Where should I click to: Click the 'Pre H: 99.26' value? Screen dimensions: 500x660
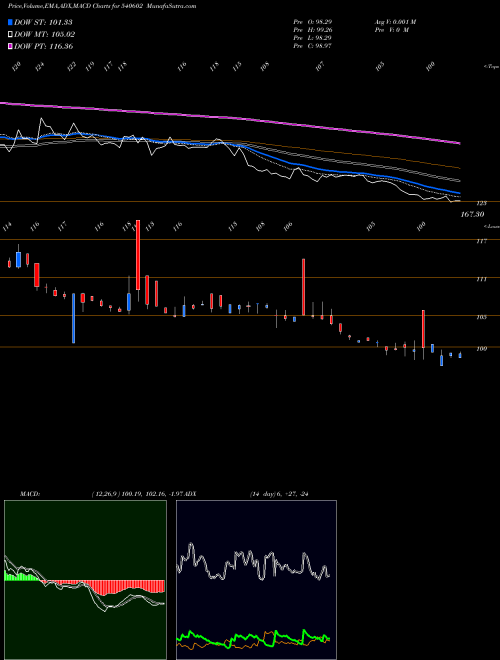pyautogui.click(x=313, y=30)
